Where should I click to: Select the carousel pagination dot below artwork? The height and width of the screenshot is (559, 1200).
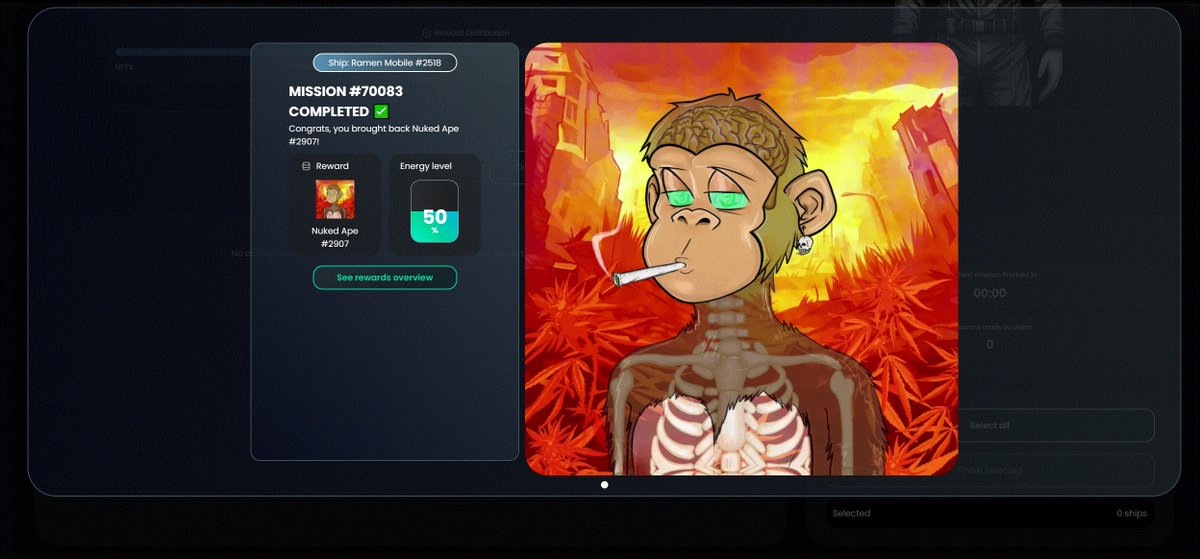point(604,485)
